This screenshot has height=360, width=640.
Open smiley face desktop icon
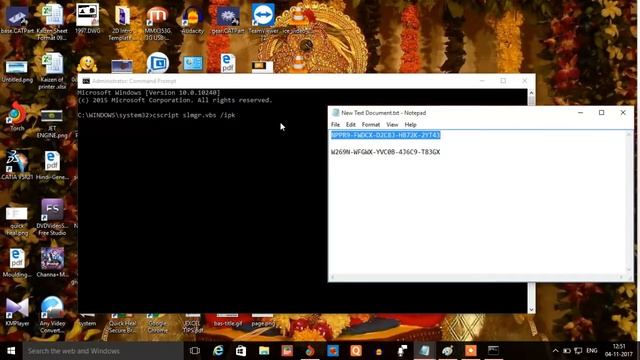[87, 64]
